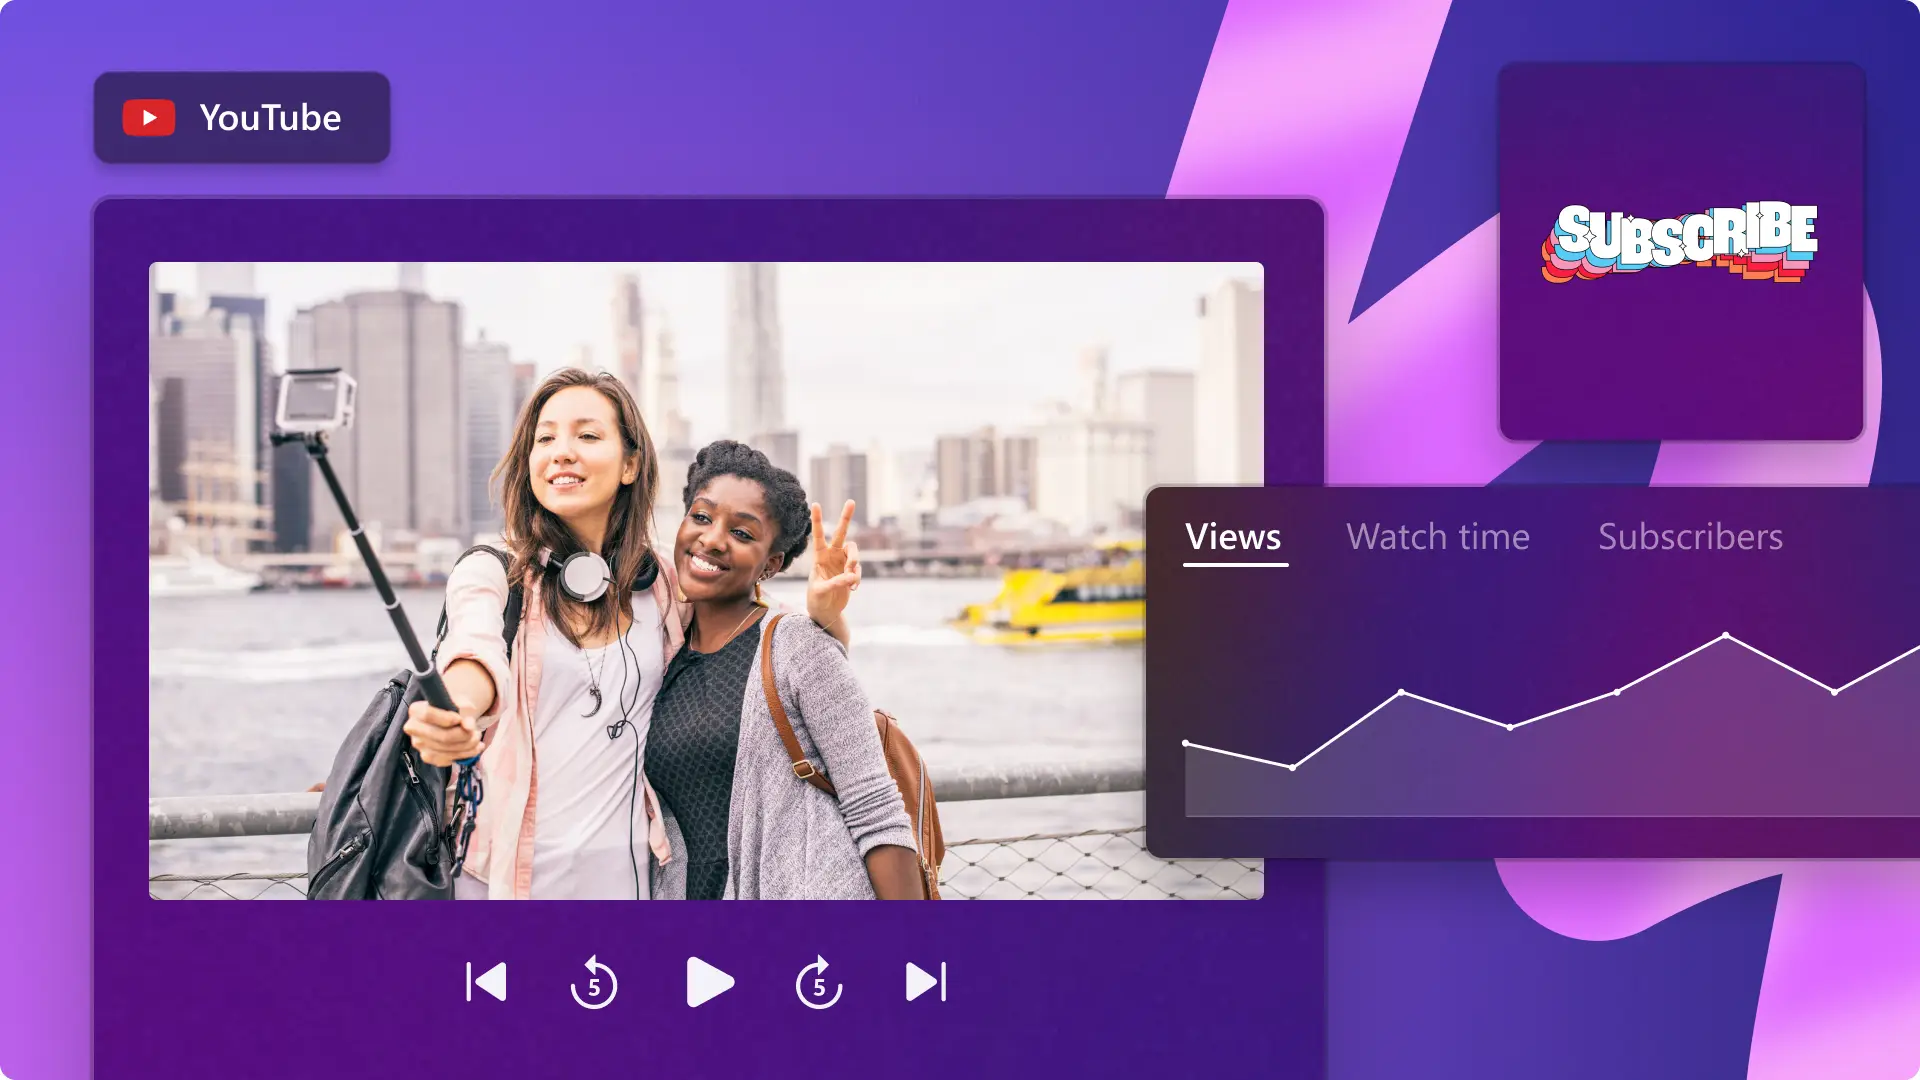Skip to the previous video
The width and height of the screenshot is (1920, 1080).
point(487,981)
